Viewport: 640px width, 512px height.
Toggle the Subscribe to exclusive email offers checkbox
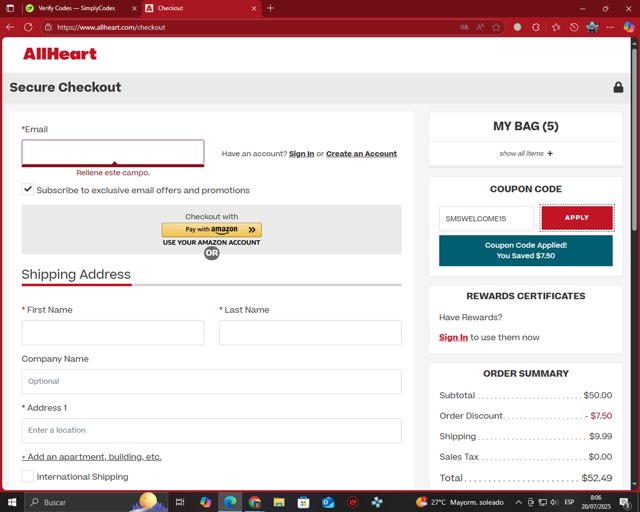click(x=27, y=189)
